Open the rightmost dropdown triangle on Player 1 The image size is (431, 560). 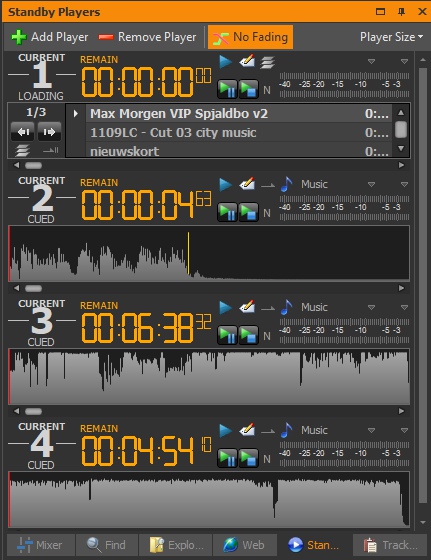404,62
